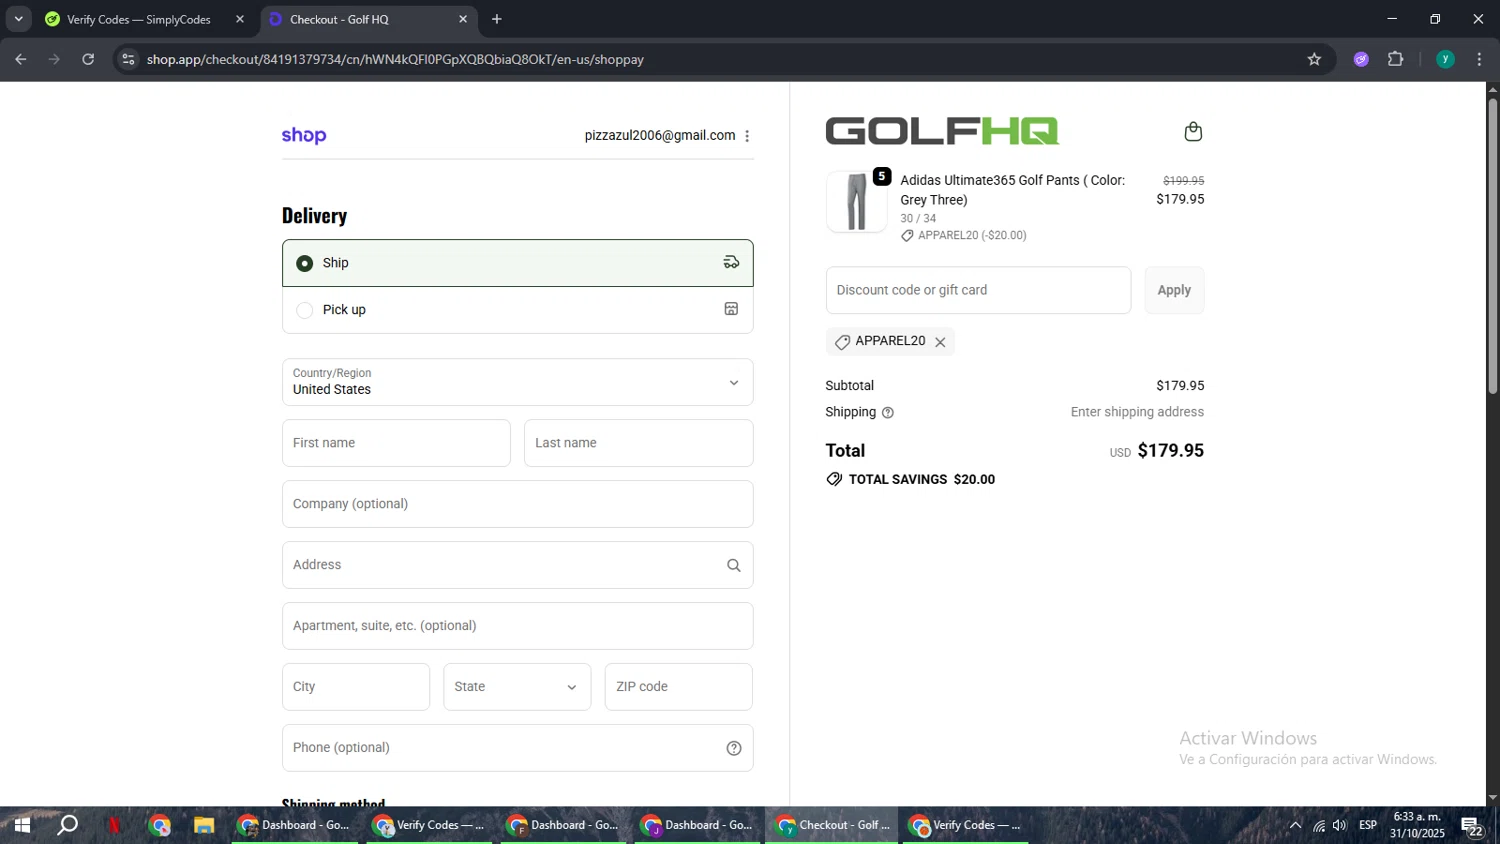Click the page vertical scrollbar
Viewport: 1500px width, 844px height.
(x=1492, y=245)
